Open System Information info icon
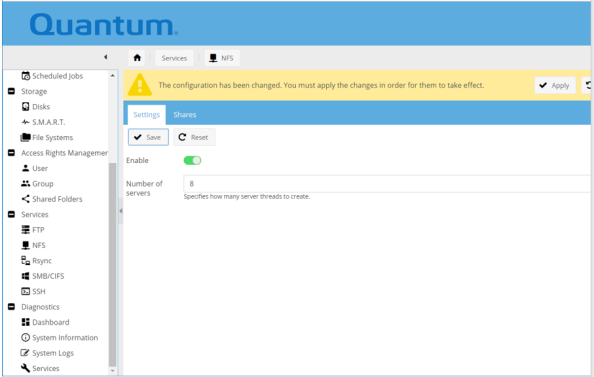Screen dimensions: 594x377 pyautogui.click(x=25, y=337)
